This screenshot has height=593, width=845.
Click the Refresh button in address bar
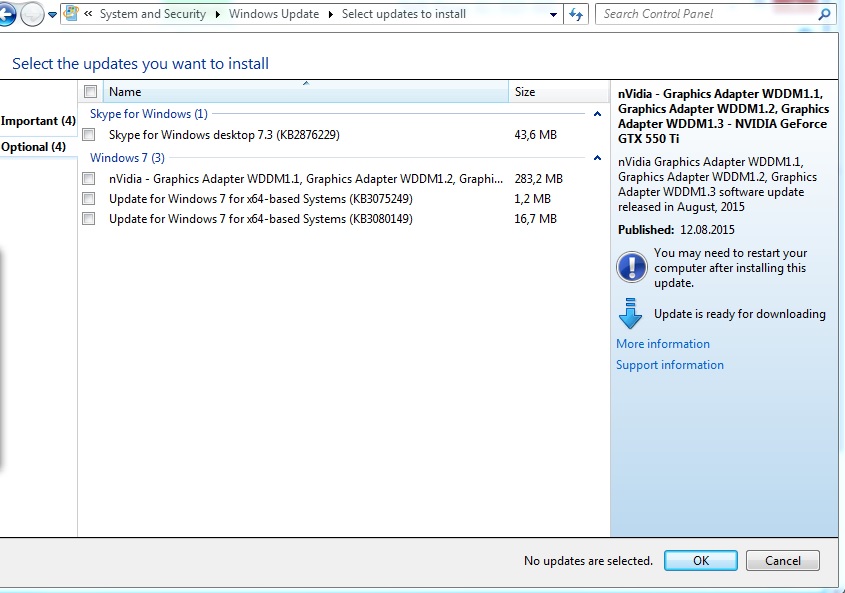576,15
